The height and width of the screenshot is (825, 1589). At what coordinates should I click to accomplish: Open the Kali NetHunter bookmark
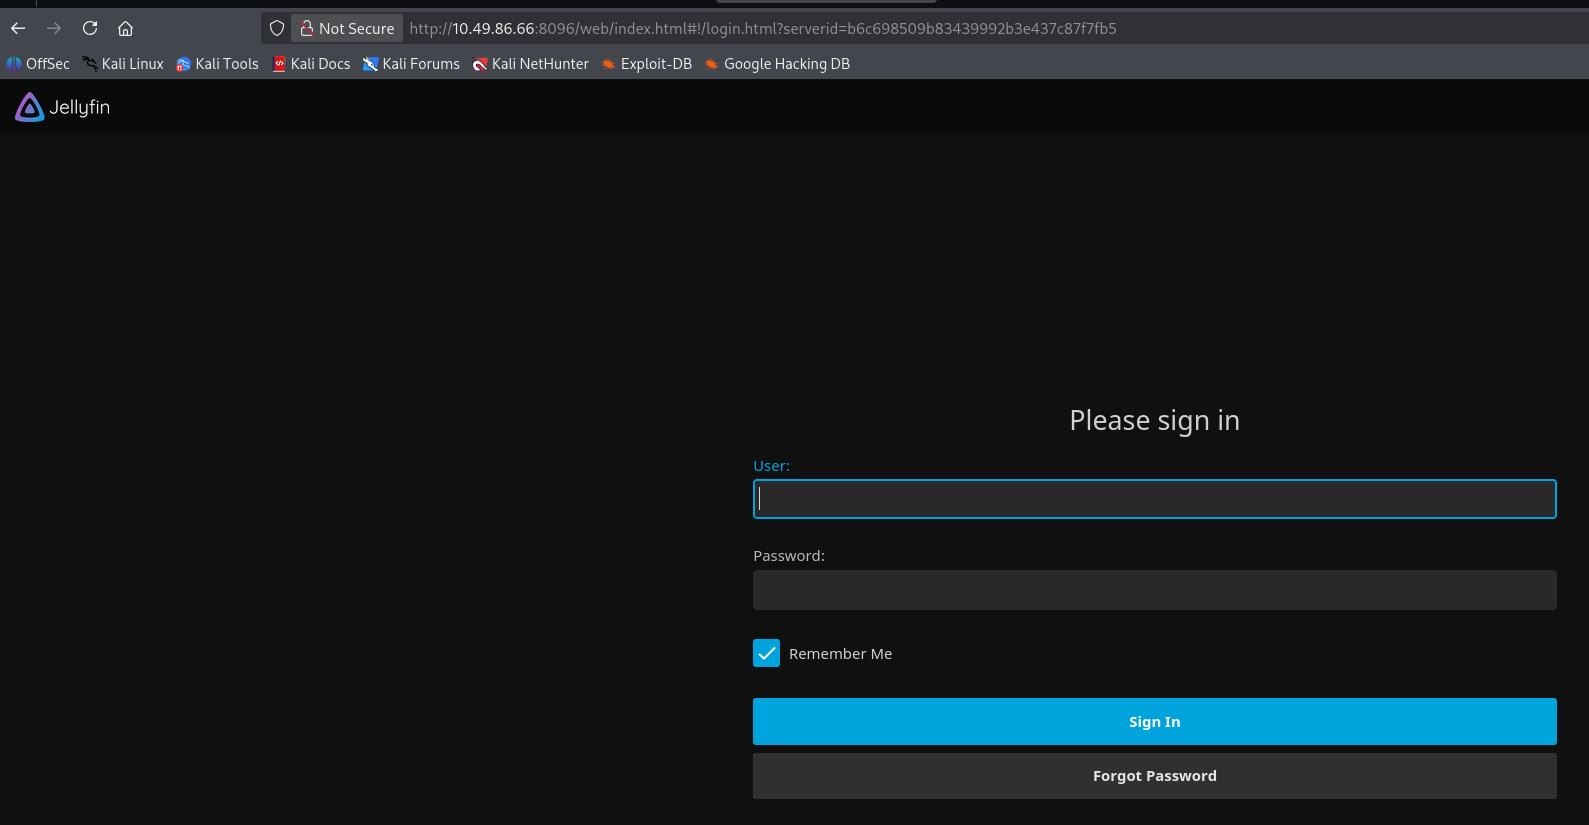pos(531,64)
